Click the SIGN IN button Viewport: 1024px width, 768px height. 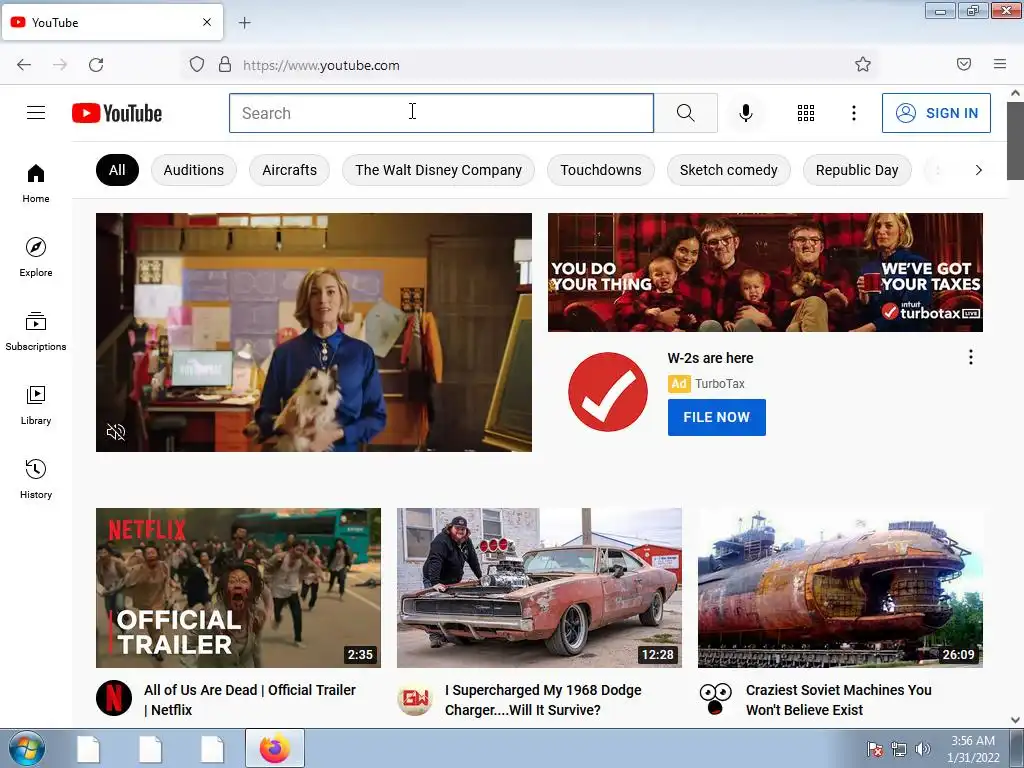click(936, 113)
